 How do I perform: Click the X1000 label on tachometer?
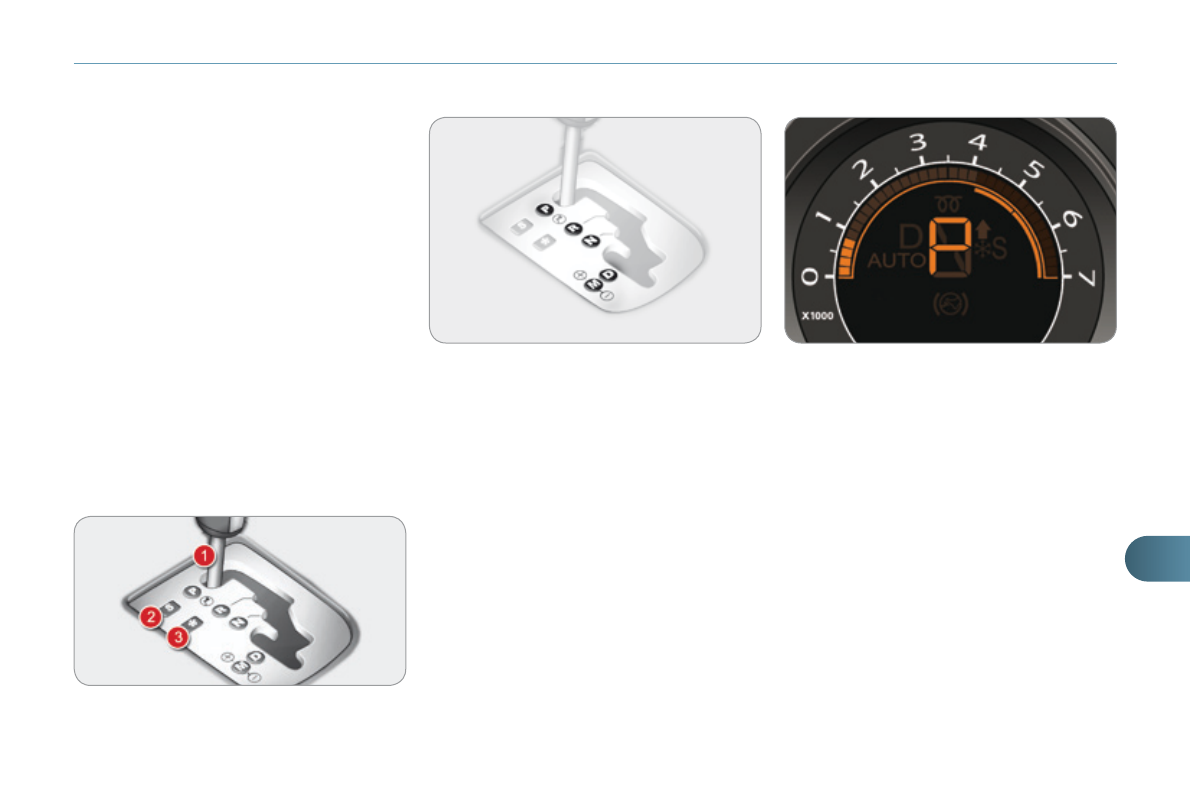click(817, 315)
